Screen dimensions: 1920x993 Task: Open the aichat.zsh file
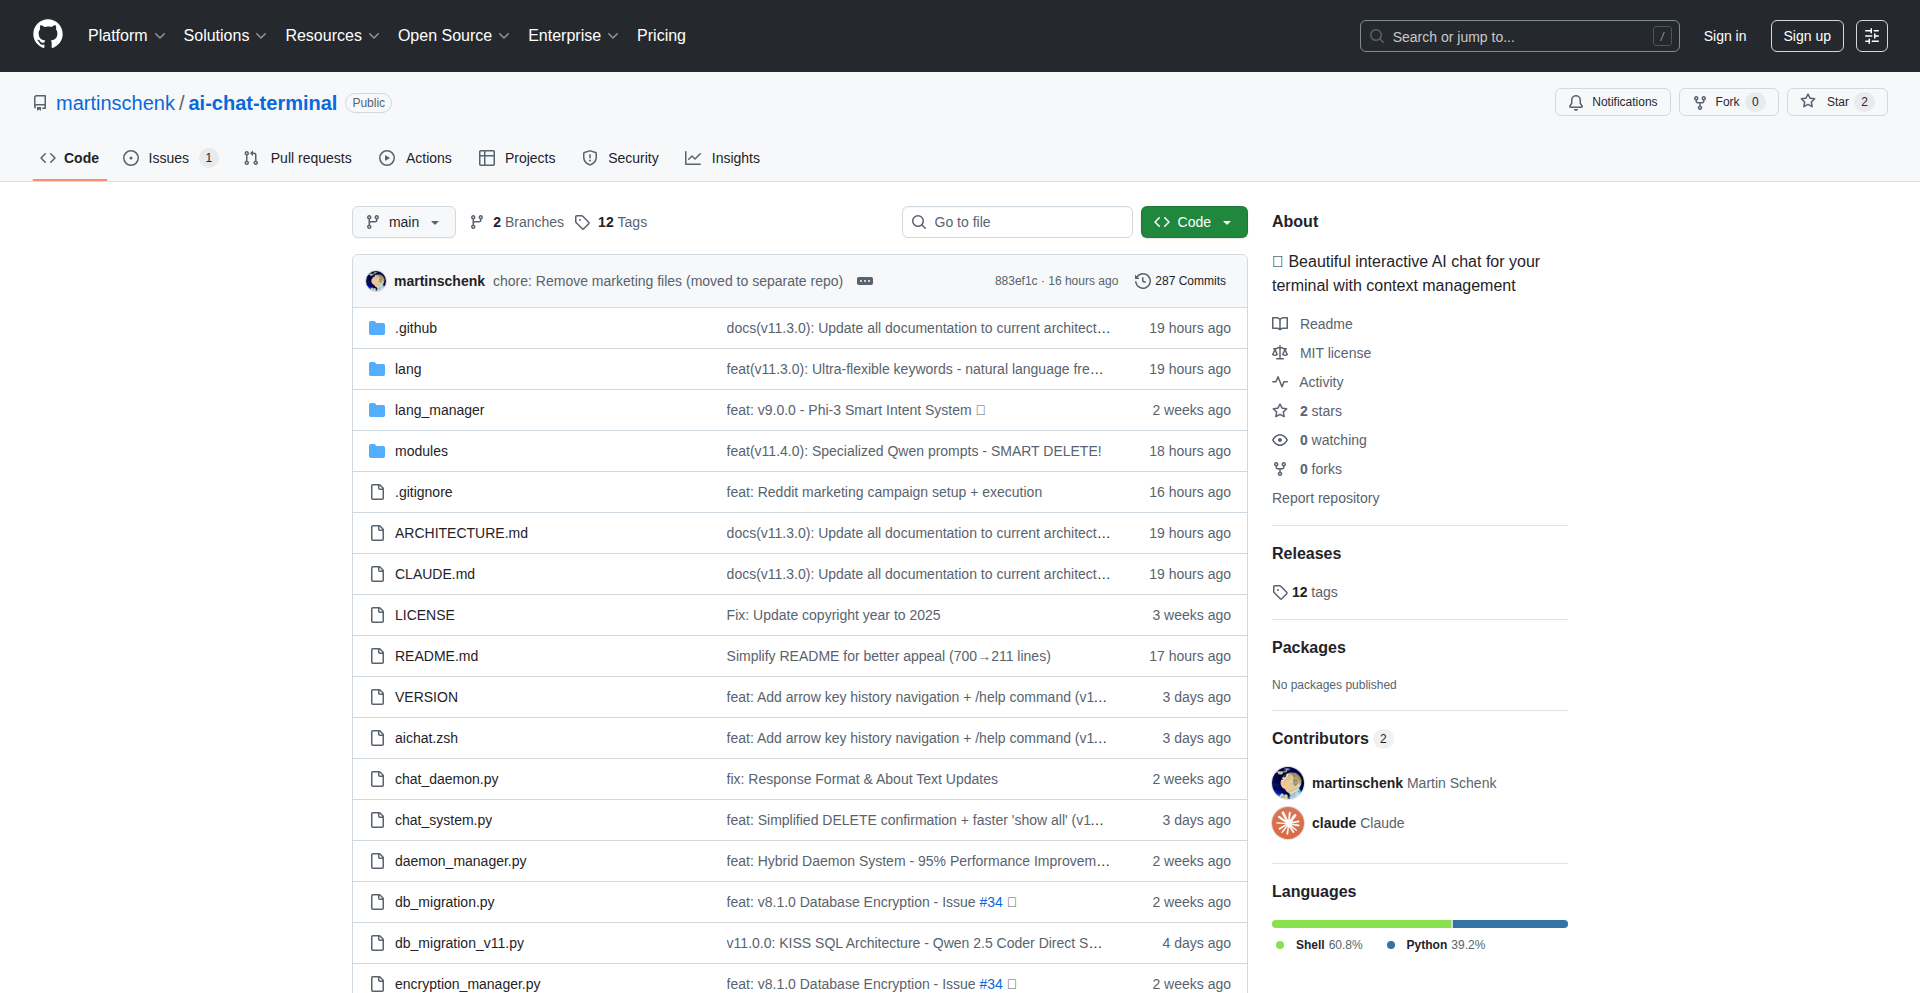[x=426, y=738]
